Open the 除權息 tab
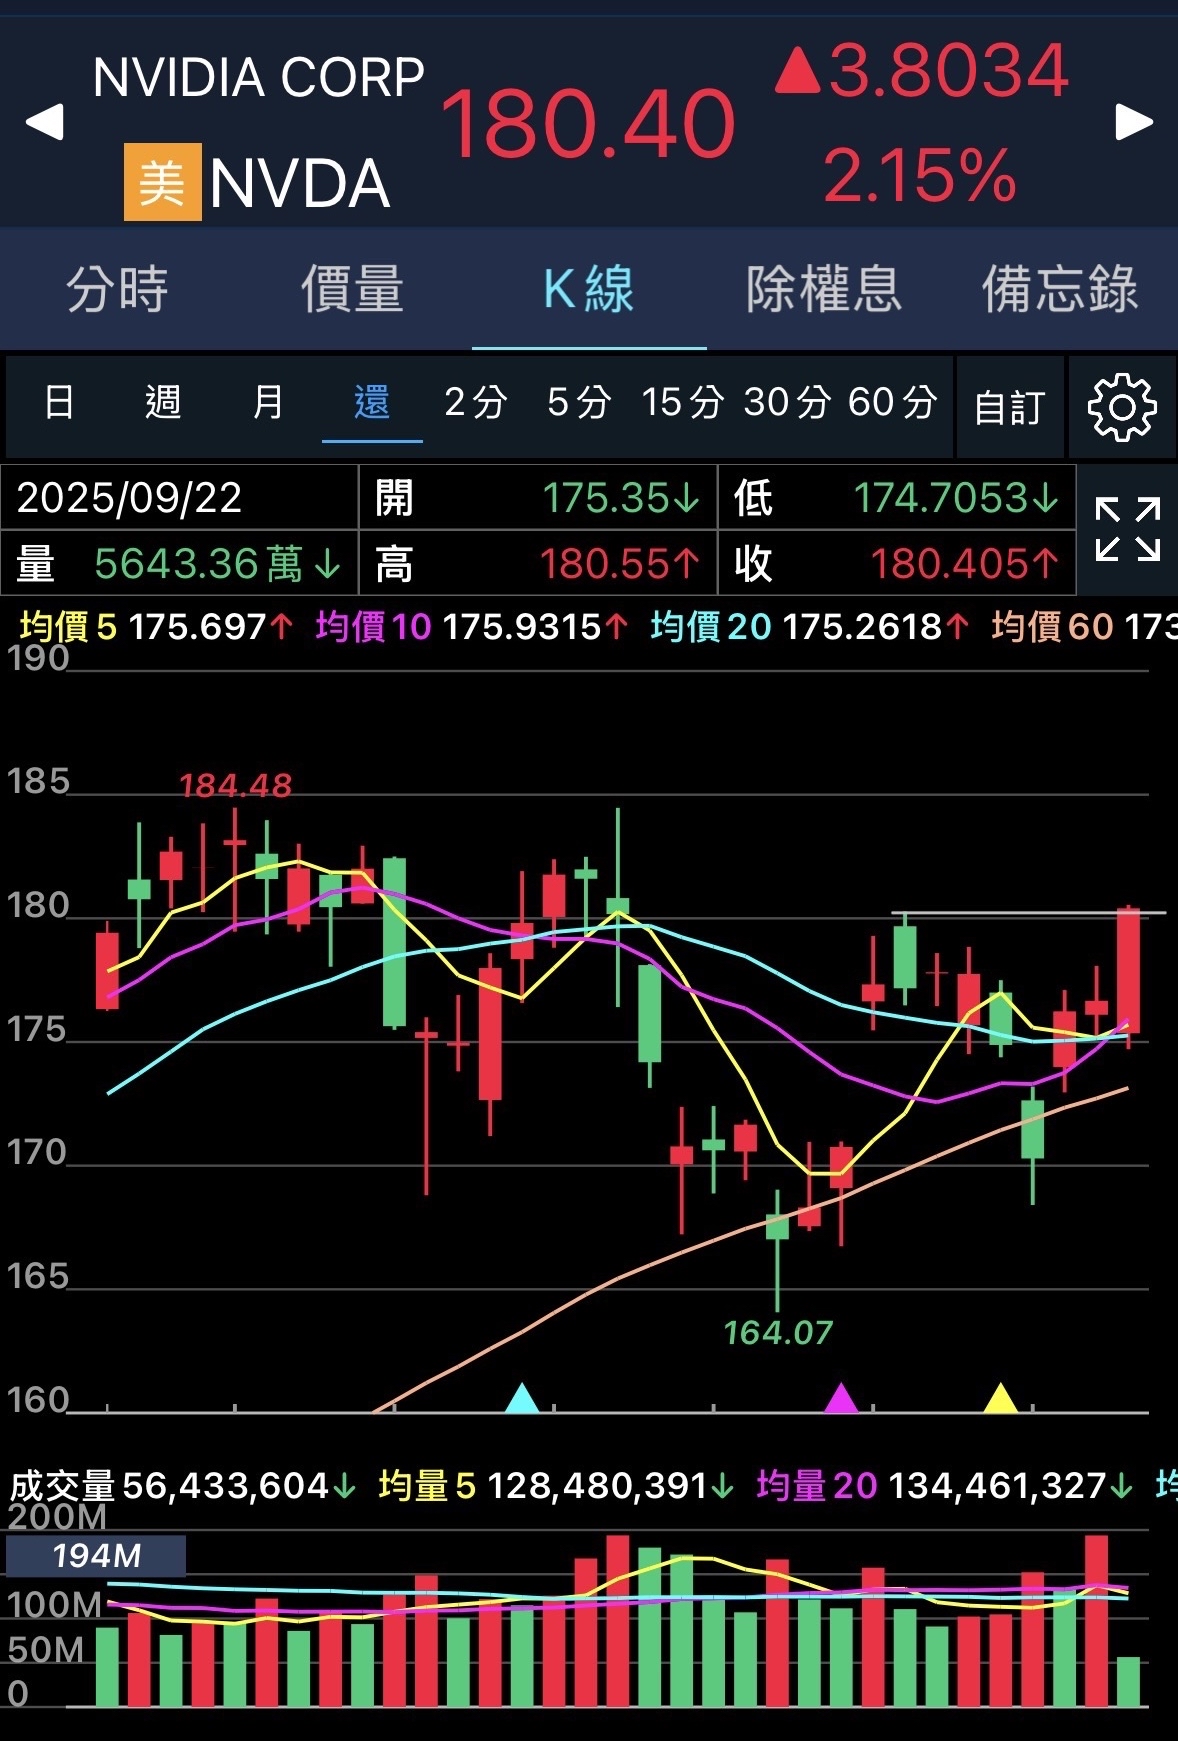The image size is (1178, 1741). click(x=824, y=289)
